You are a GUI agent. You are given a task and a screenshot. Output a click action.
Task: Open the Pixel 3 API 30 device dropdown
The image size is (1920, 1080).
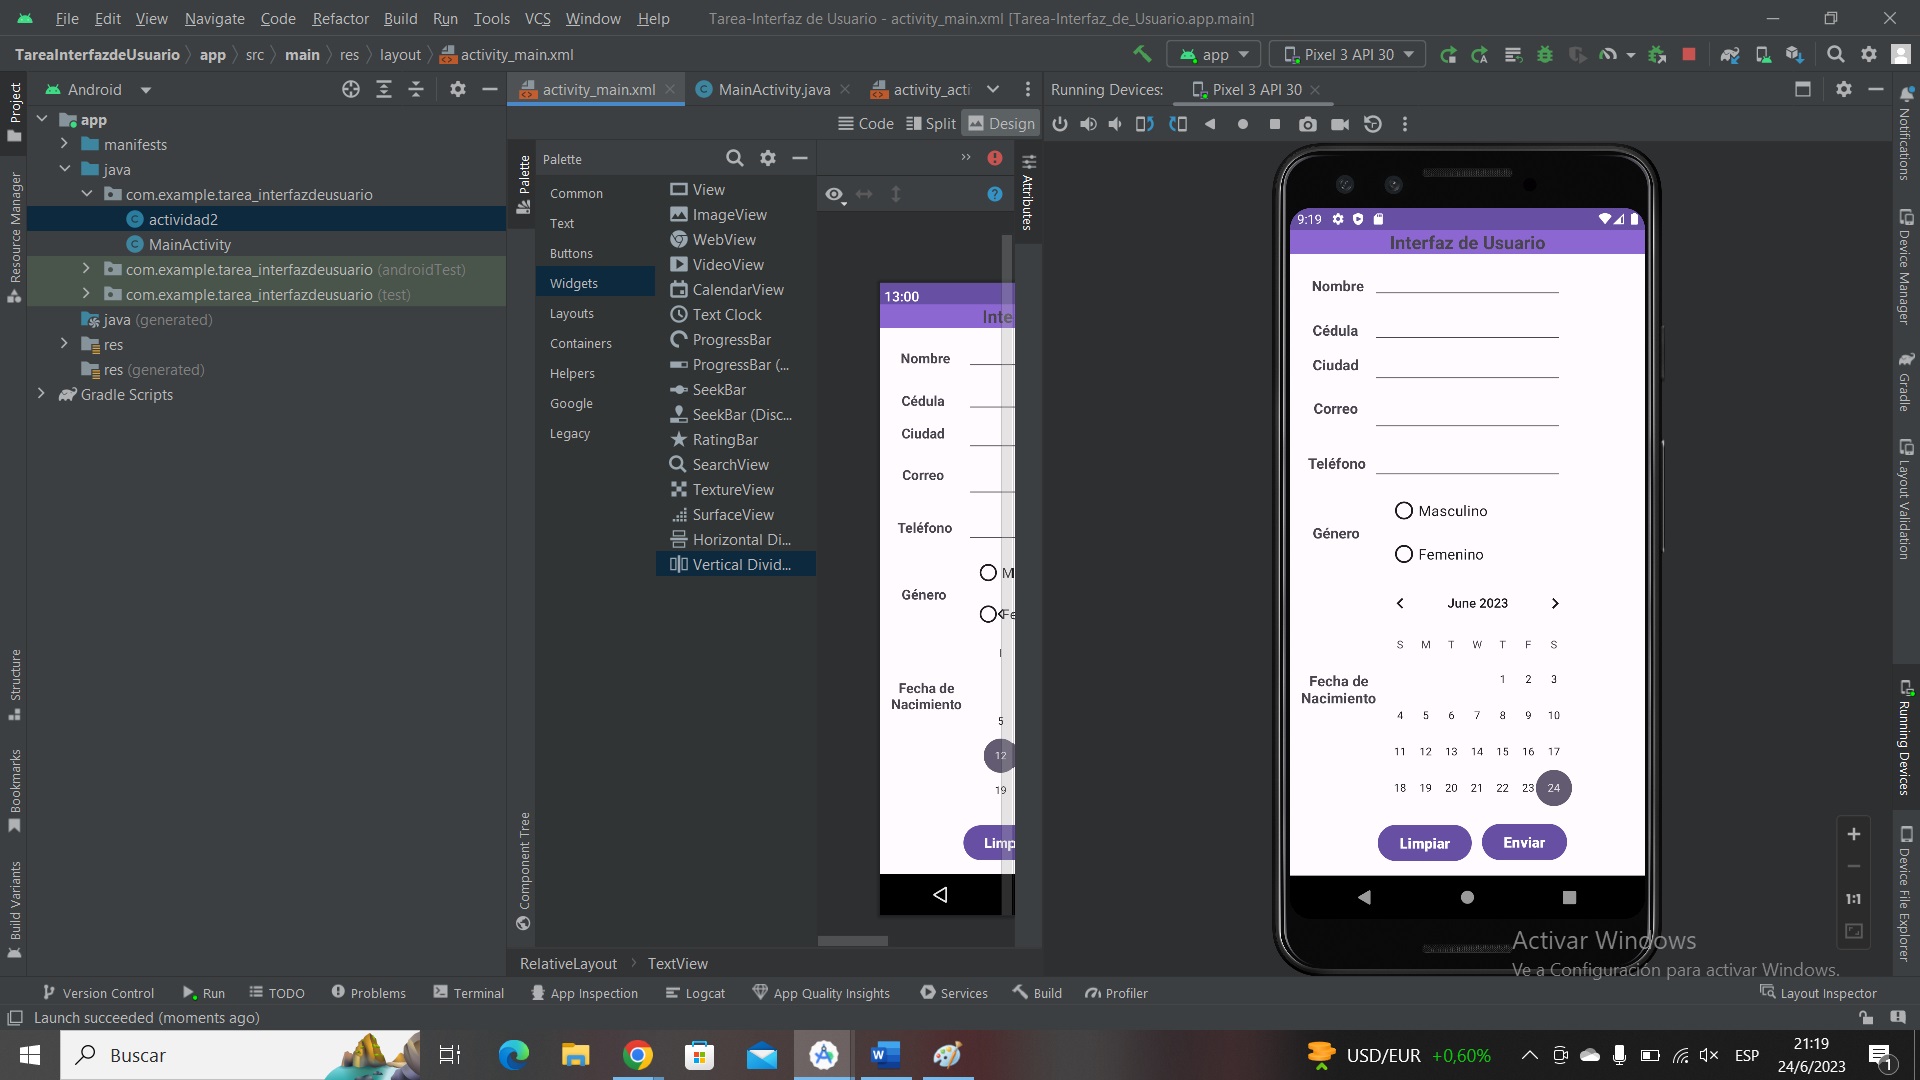[1349, 54]
